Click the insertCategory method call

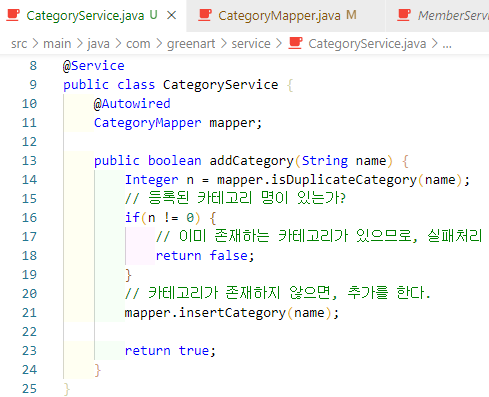(x=232, y=313)
